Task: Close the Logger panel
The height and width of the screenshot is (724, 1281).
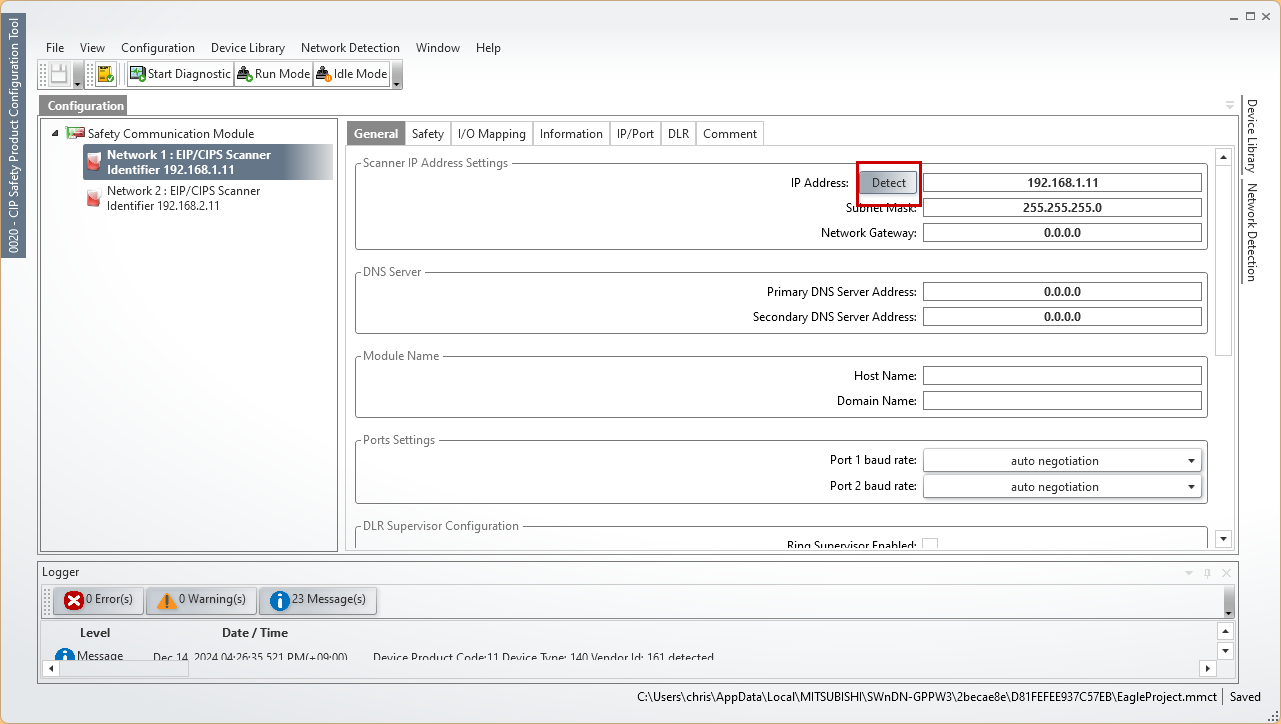Action: [1226, 573]
